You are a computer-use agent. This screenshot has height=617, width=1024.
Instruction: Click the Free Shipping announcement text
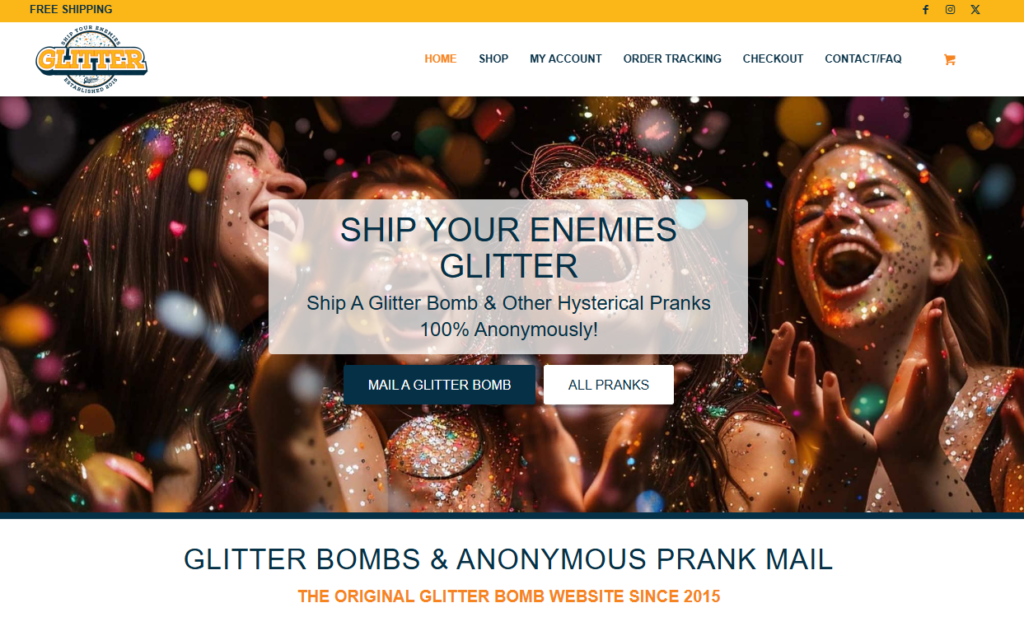71,10
